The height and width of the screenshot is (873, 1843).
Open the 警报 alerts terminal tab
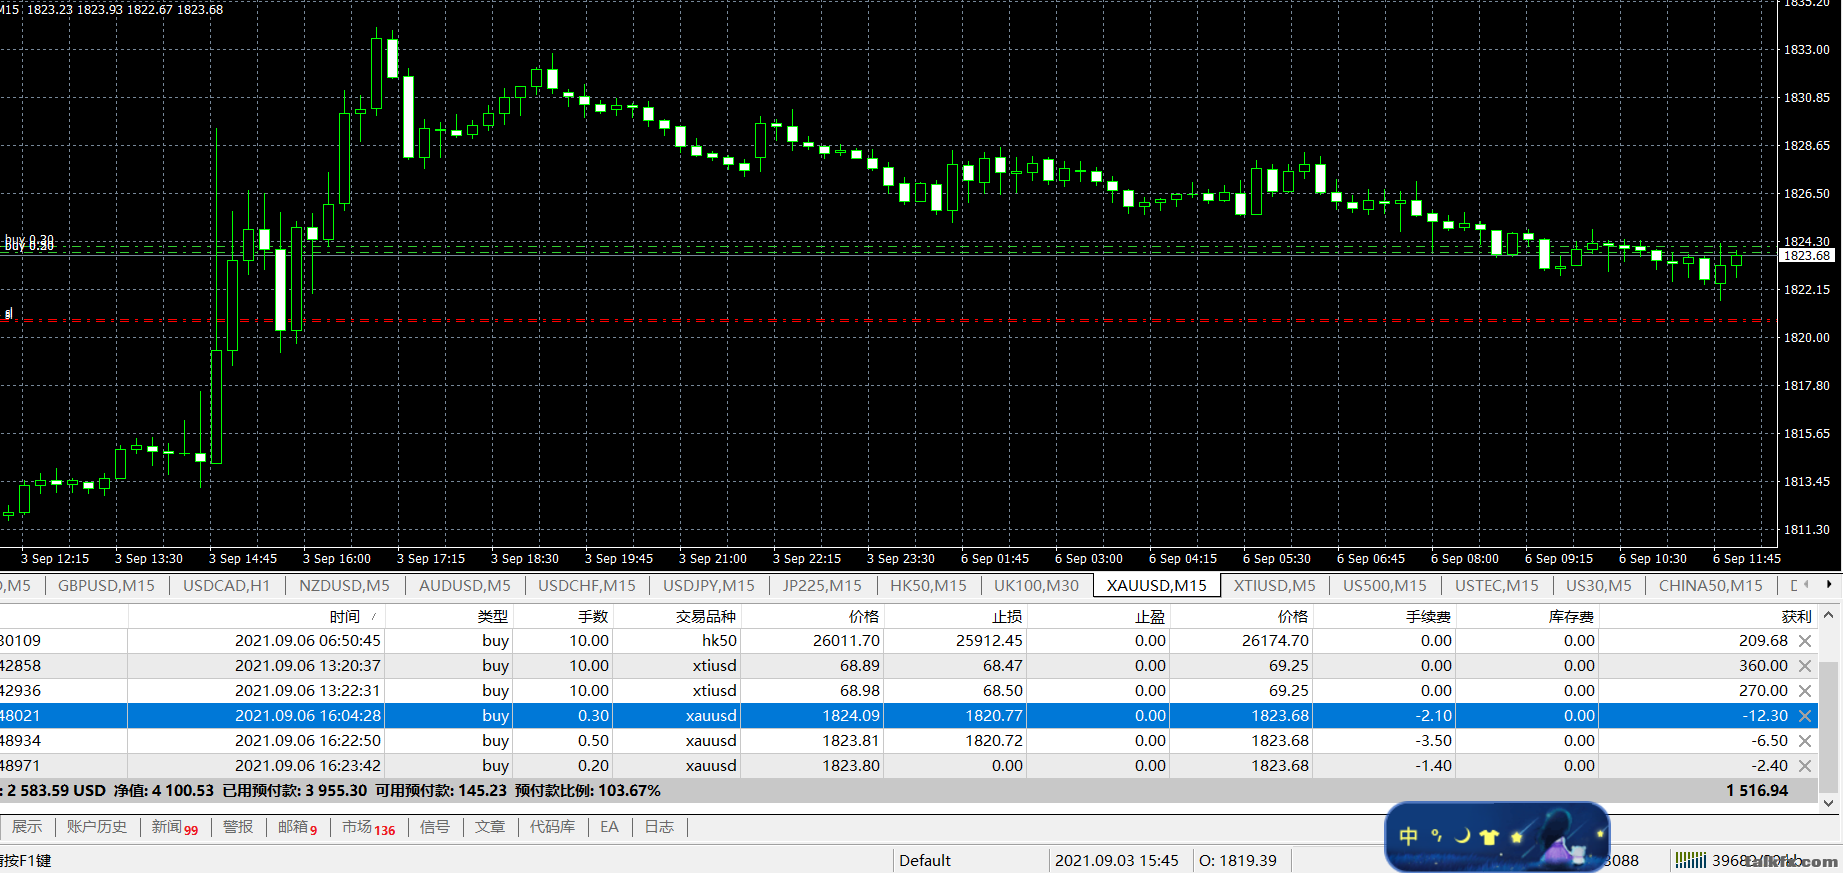tap(238, 827)
